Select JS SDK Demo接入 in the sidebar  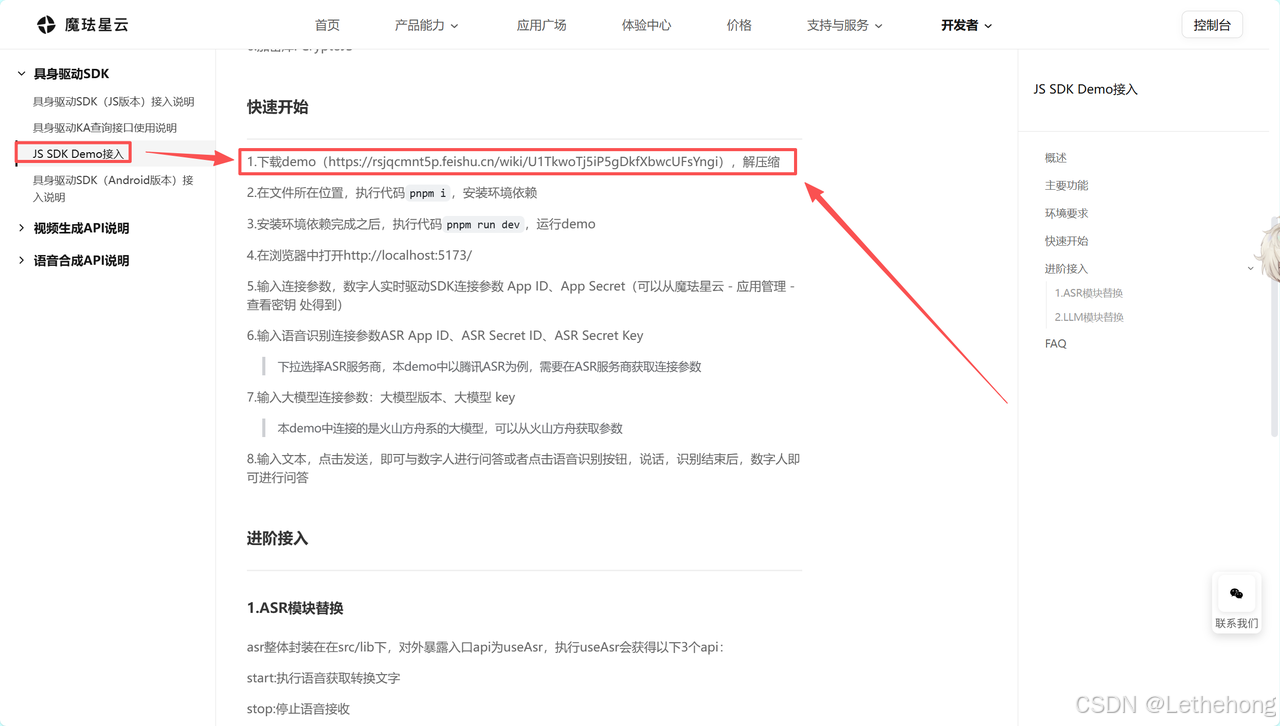click(72, 153)
